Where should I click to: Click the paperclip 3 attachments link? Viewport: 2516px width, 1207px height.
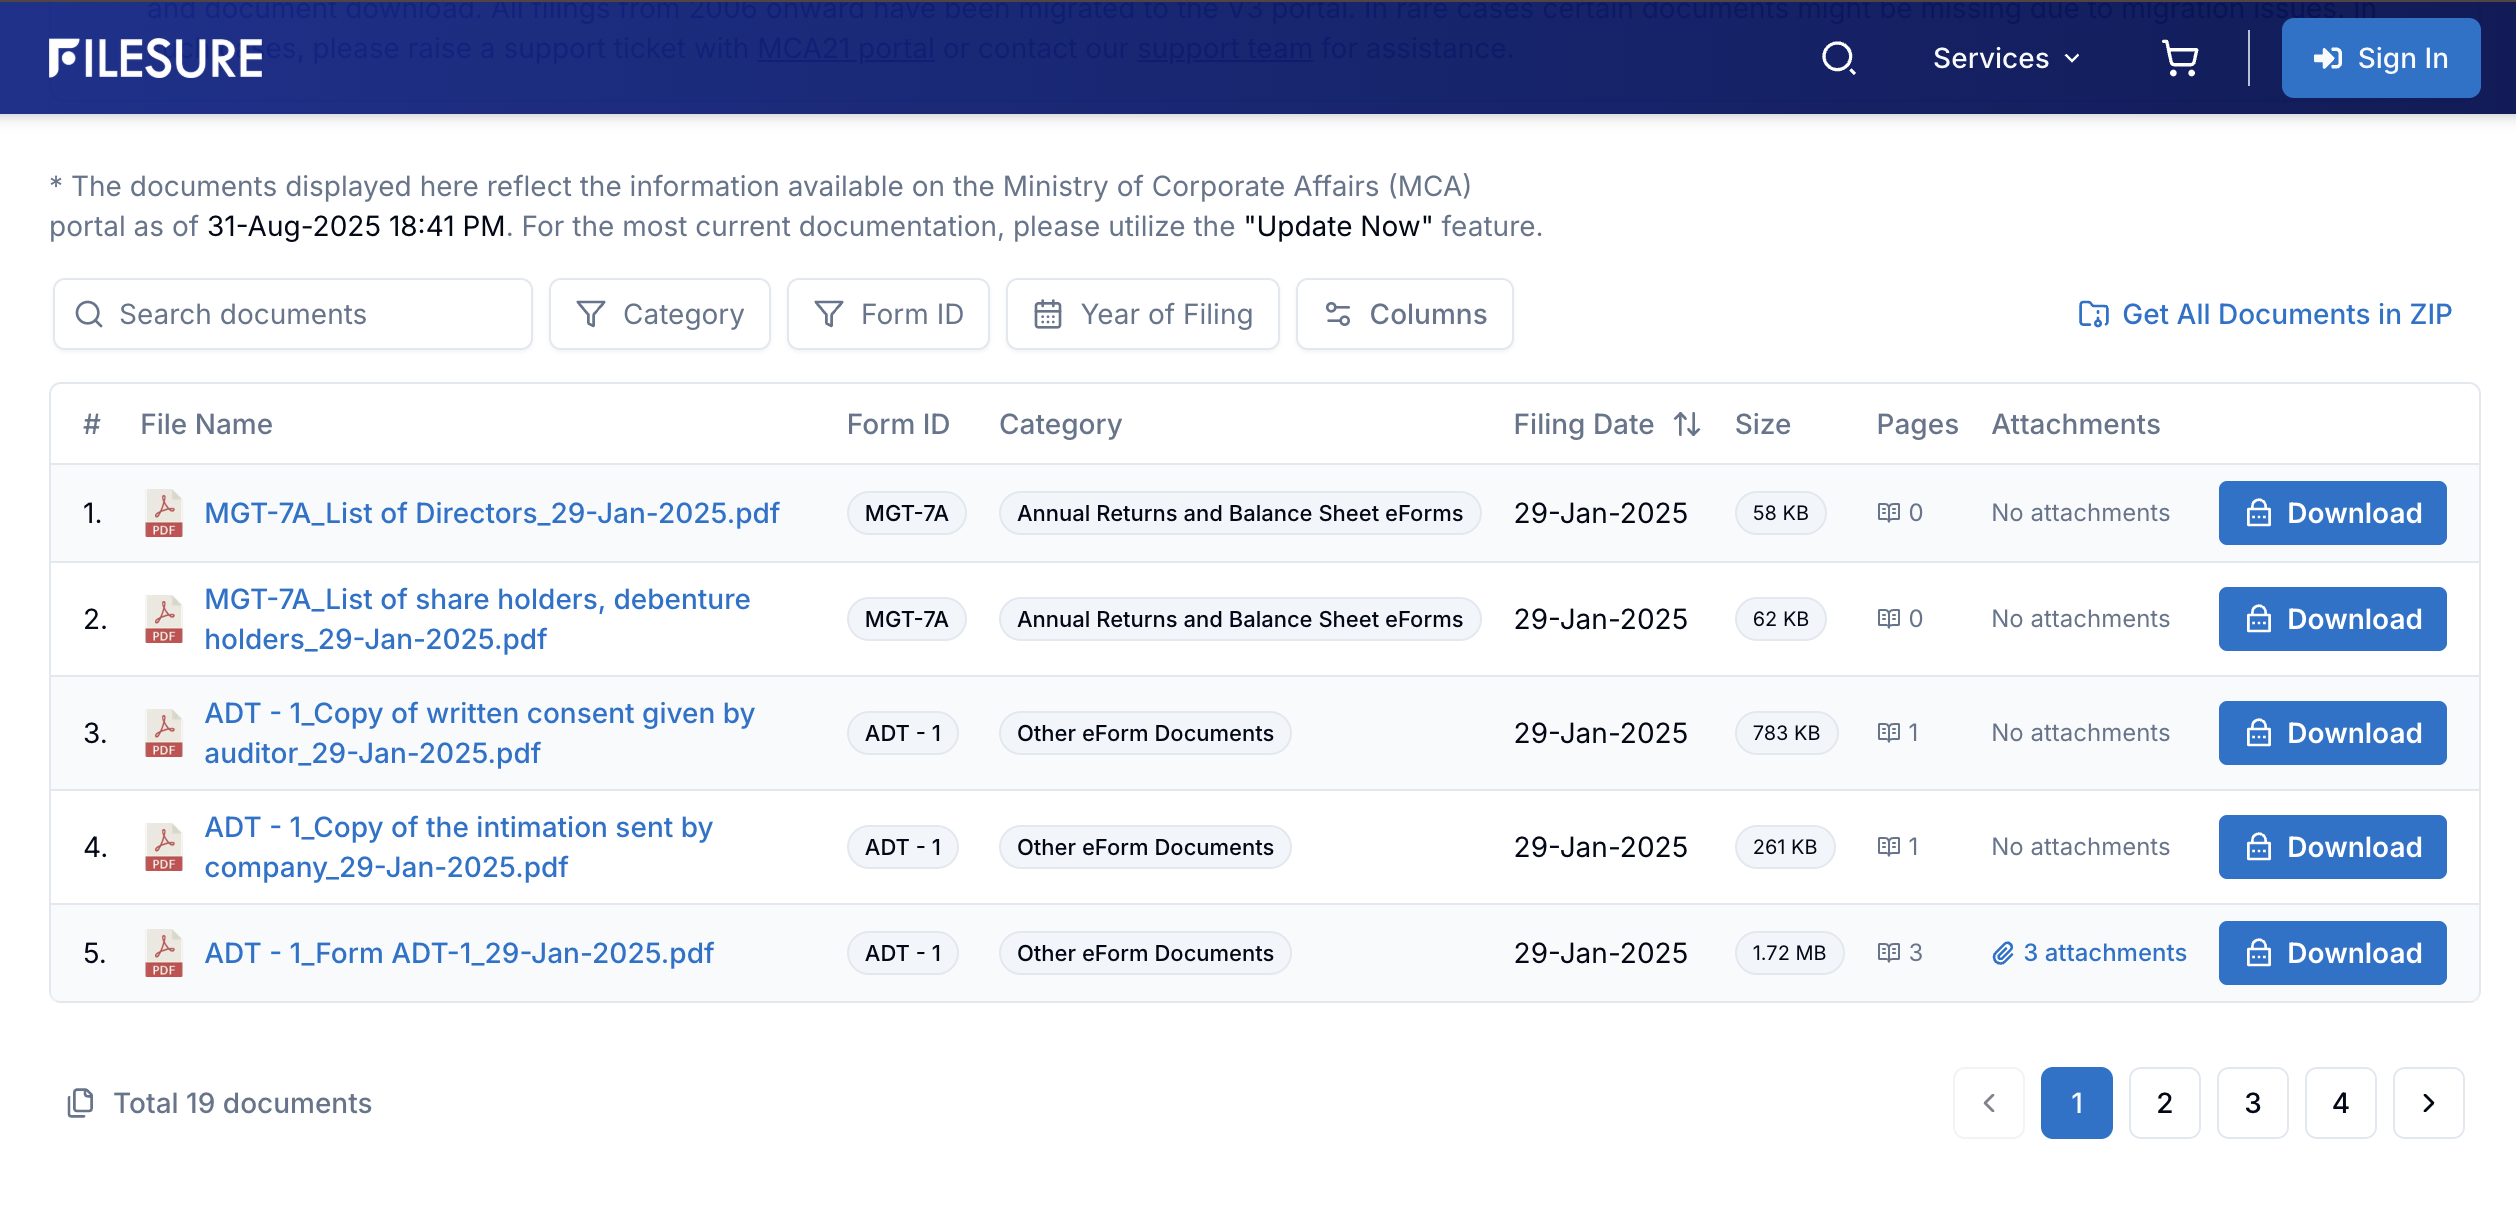2089,953
